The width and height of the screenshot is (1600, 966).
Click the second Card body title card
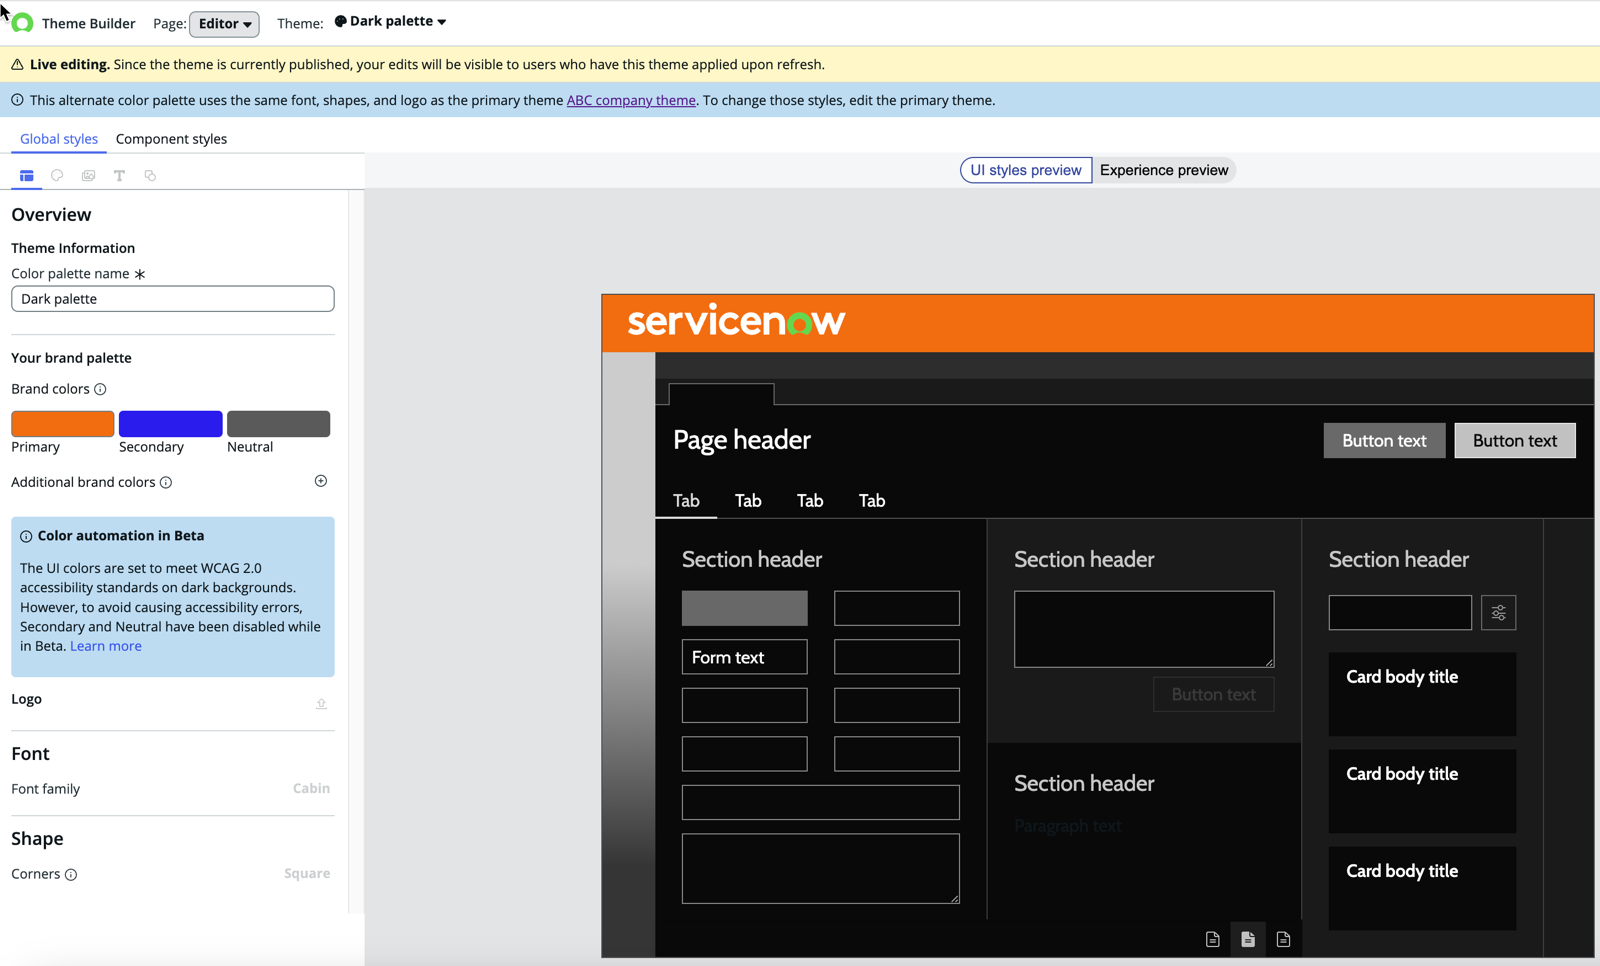click(1422, 792)
